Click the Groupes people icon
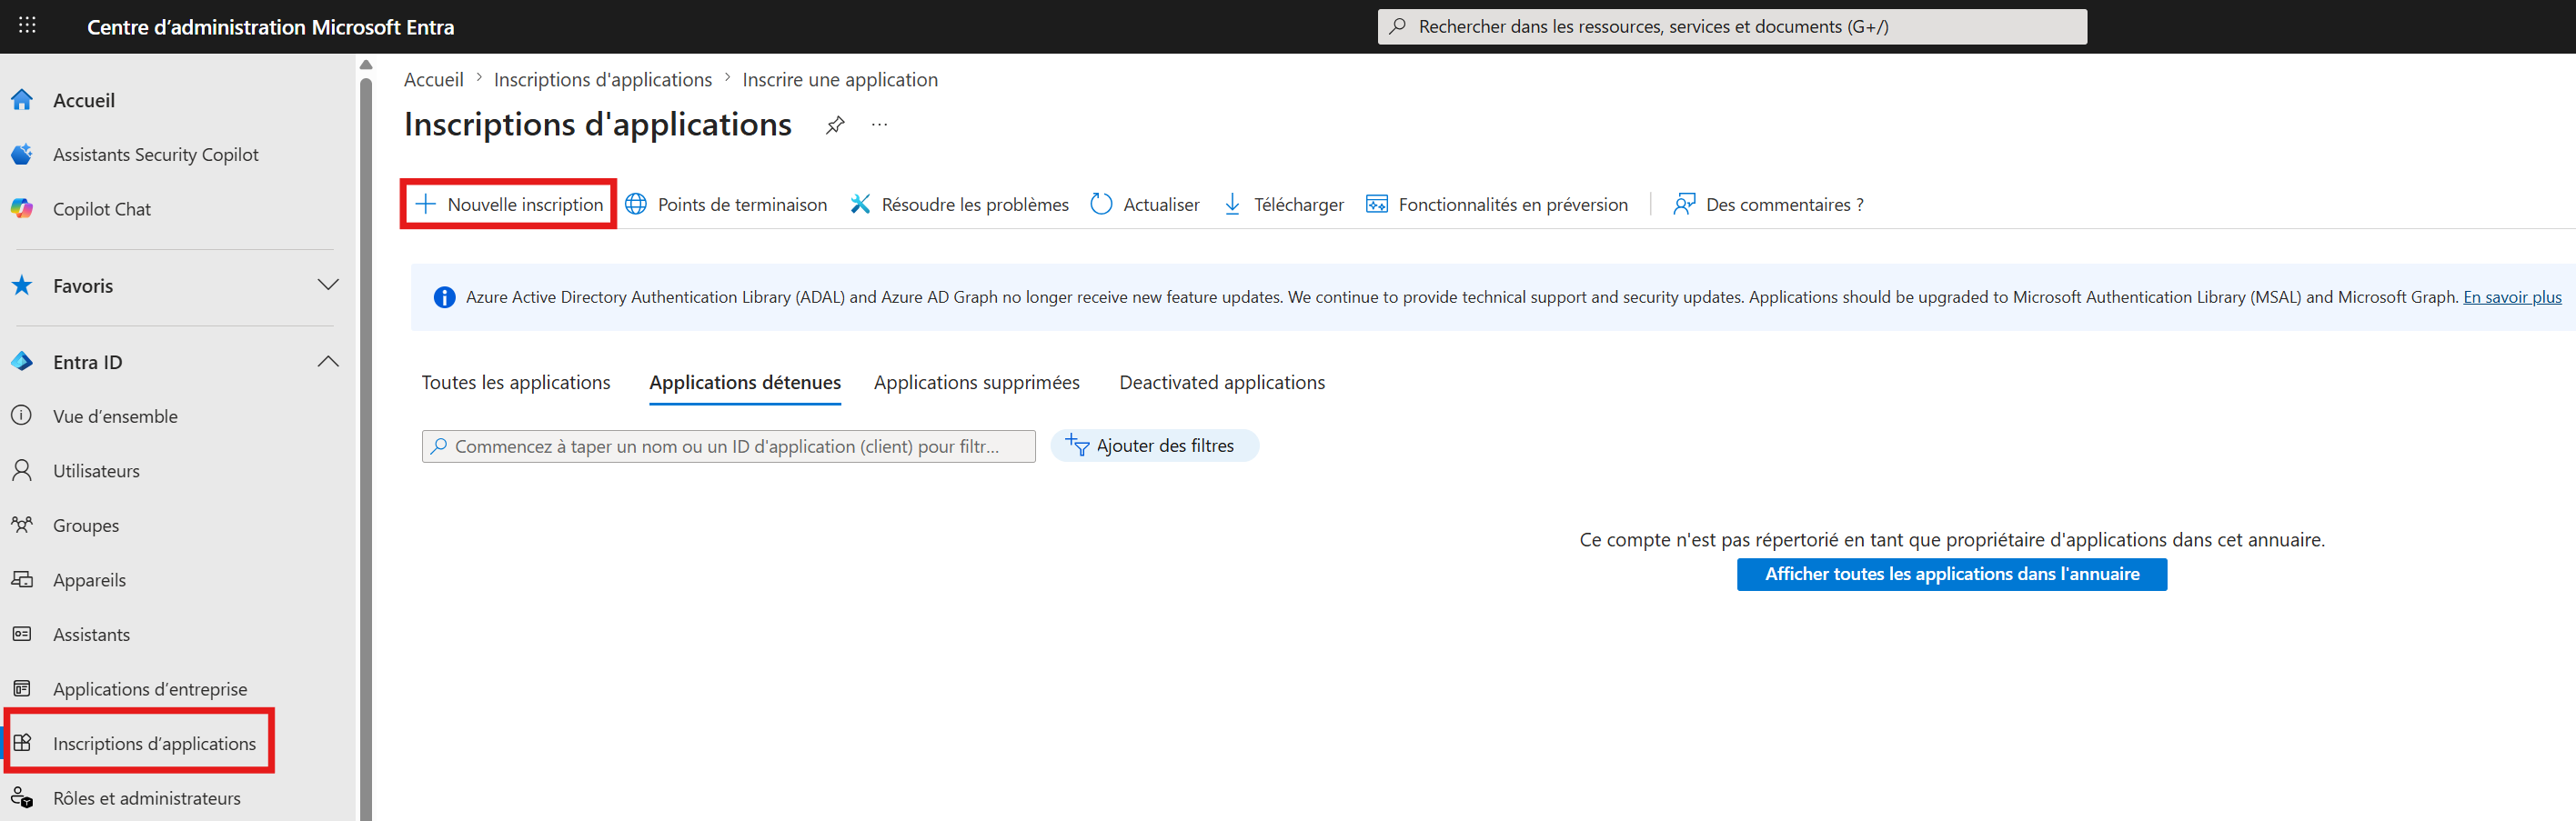 click(22, 525)
